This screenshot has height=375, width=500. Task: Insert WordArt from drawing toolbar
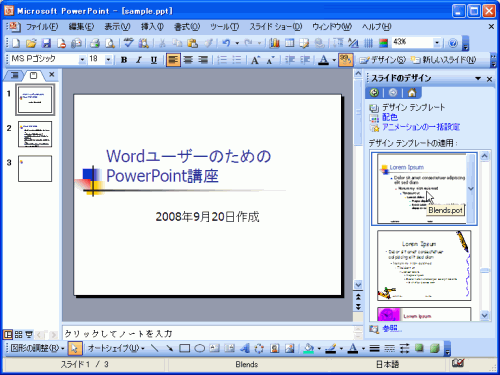tap(244, 348)
